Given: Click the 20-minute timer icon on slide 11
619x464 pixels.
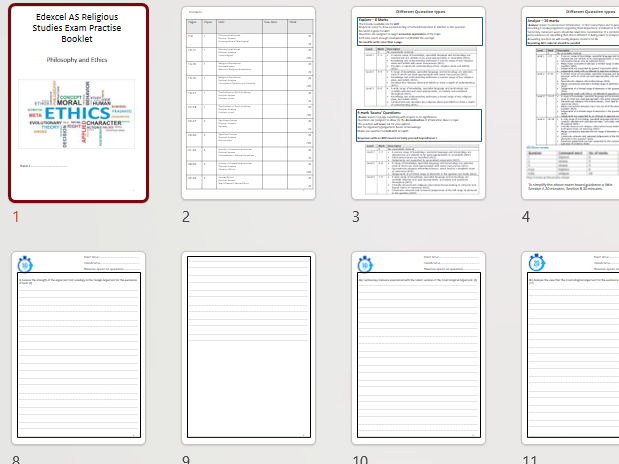Looking at the screenshot, I should point(536,263).
